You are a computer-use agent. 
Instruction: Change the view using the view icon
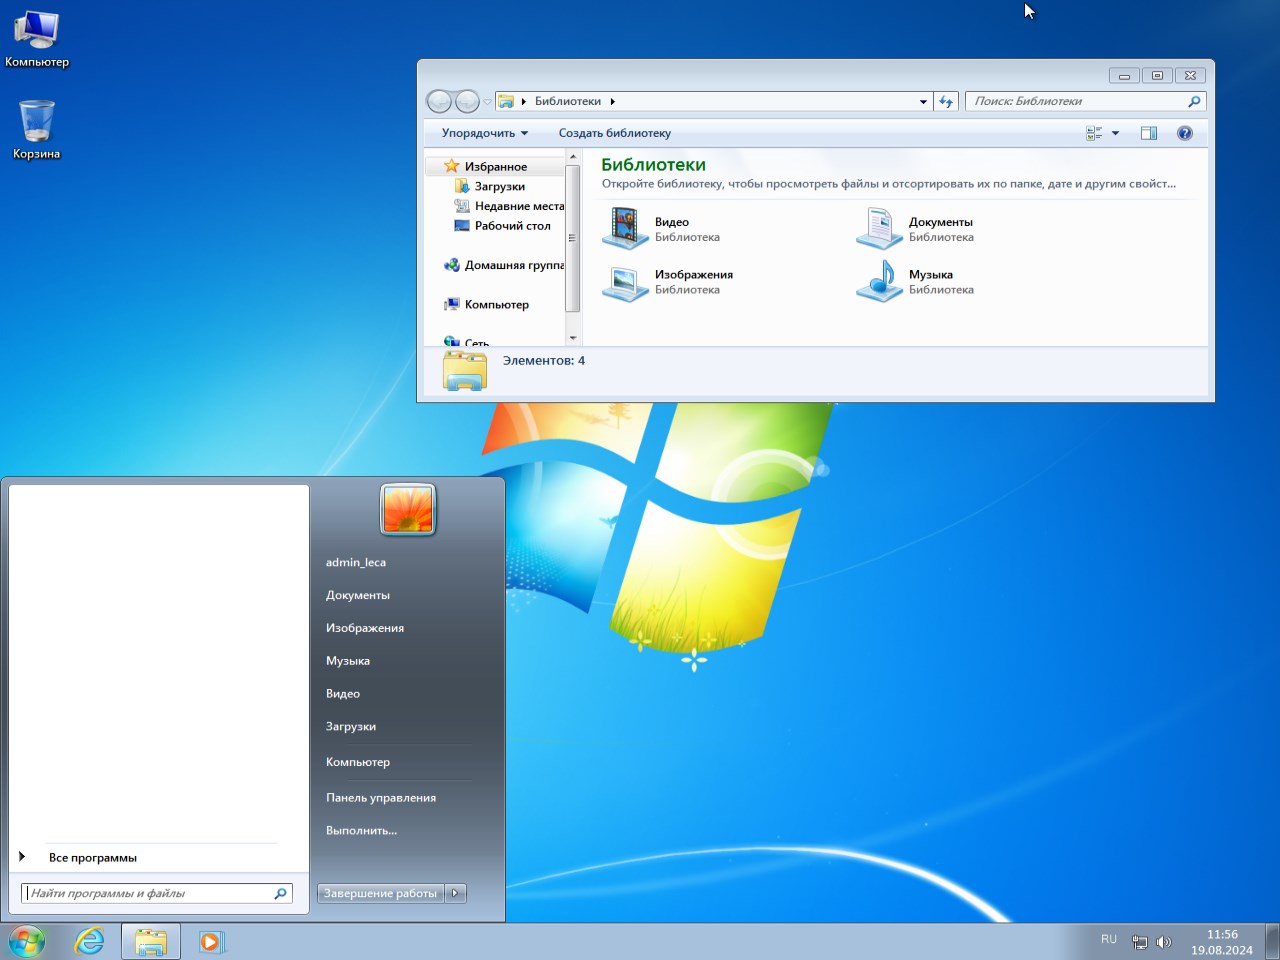pyautogui.click(x=1094, y=133)
